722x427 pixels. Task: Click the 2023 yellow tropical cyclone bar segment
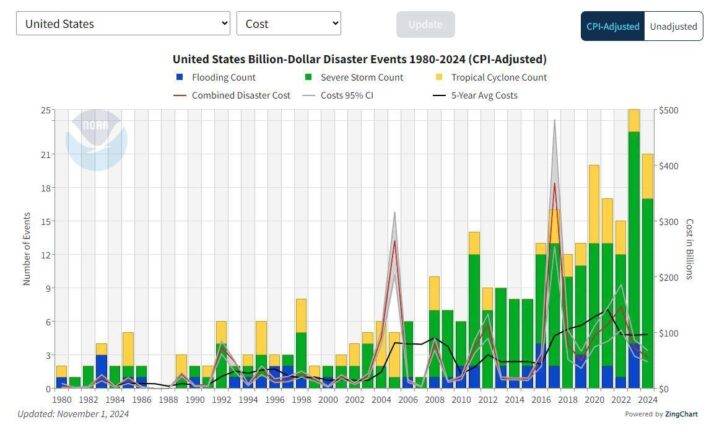click(x=634, y=121)
